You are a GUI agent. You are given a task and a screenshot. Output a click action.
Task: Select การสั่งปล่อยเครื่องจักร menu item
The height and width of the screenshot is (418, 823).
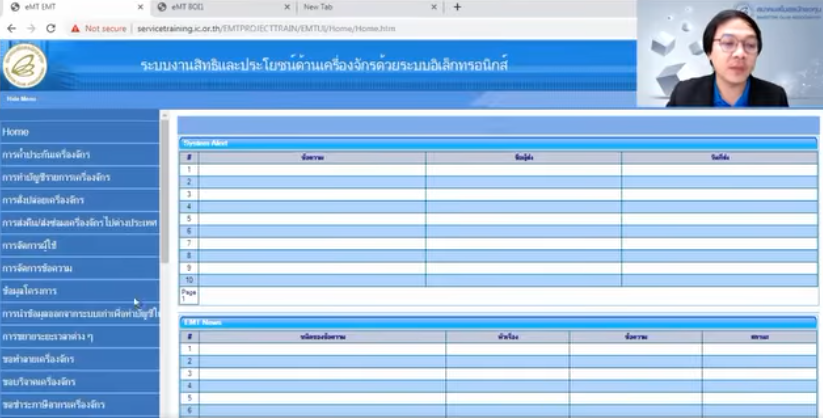tap(80, 200)
